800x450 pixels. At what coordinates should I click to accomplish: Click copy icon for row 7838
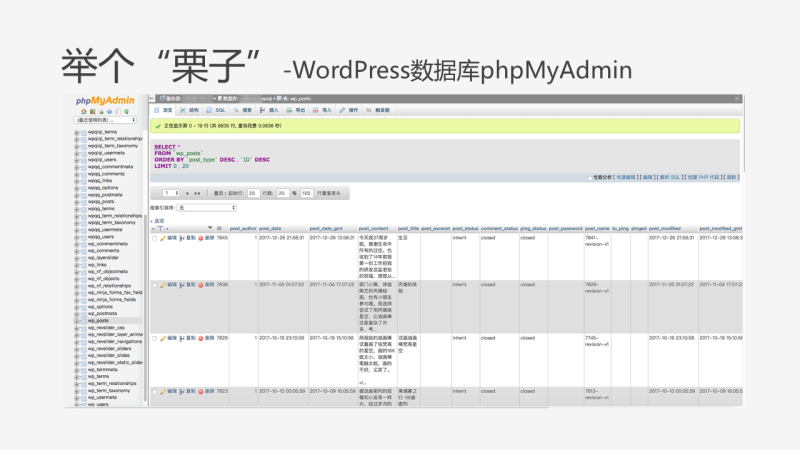pyautogui.click(x=182, y=285)
